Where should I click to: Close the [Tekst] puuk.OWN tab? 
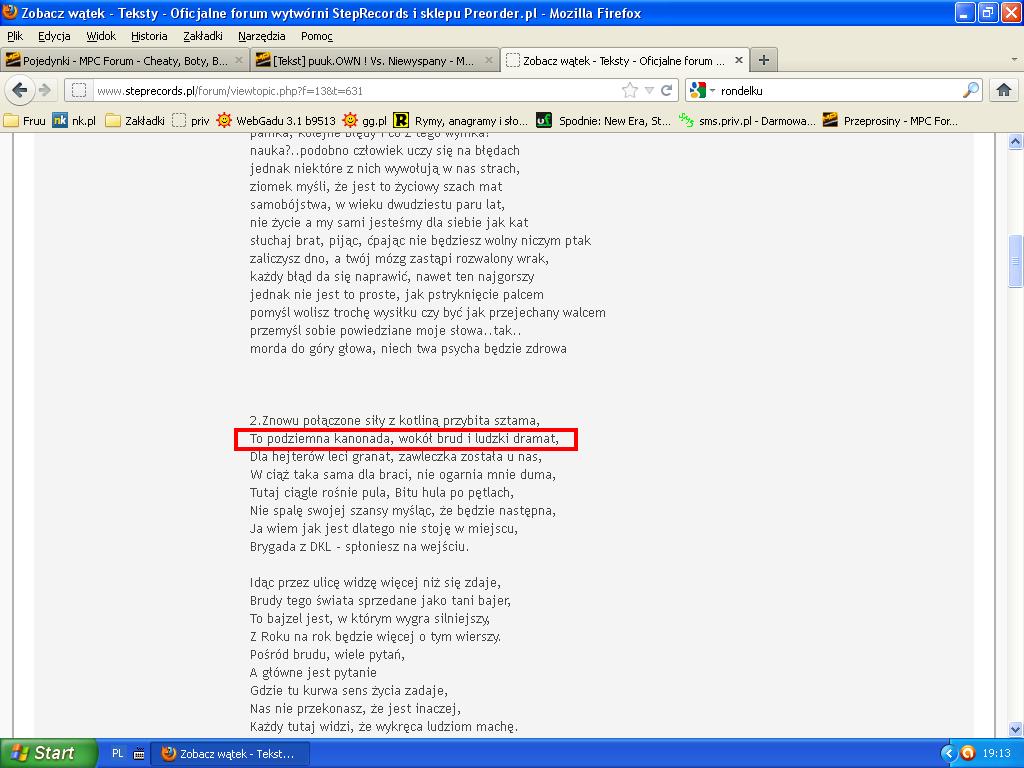[488, 60]
